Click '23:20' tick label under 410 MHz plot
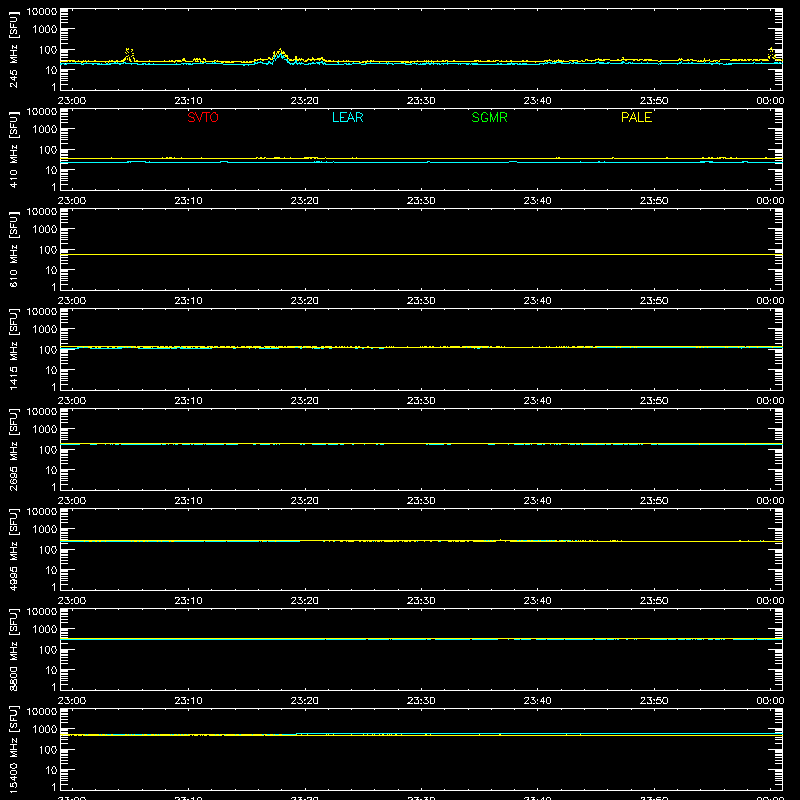This screenshot has height=800, width=800. click(x=305, y=201)
